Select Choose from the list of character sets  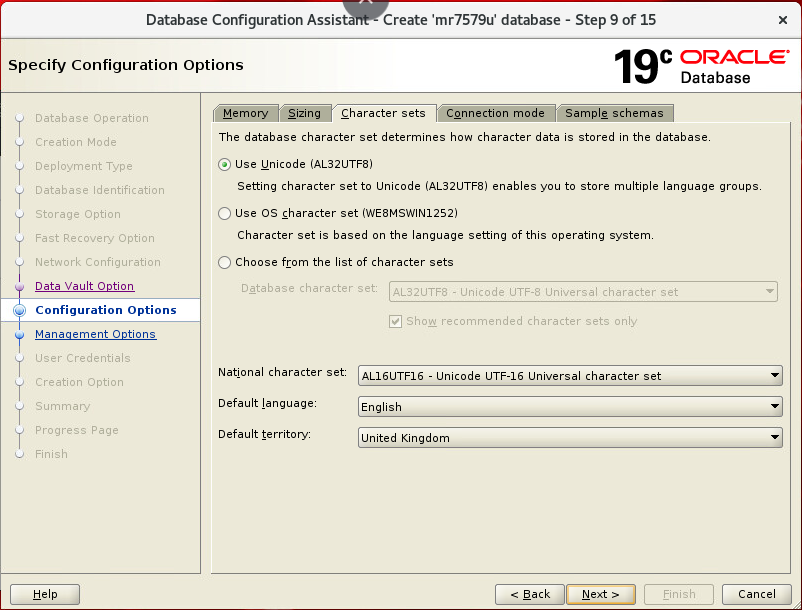pyautogui.click(x=224, y=262)
